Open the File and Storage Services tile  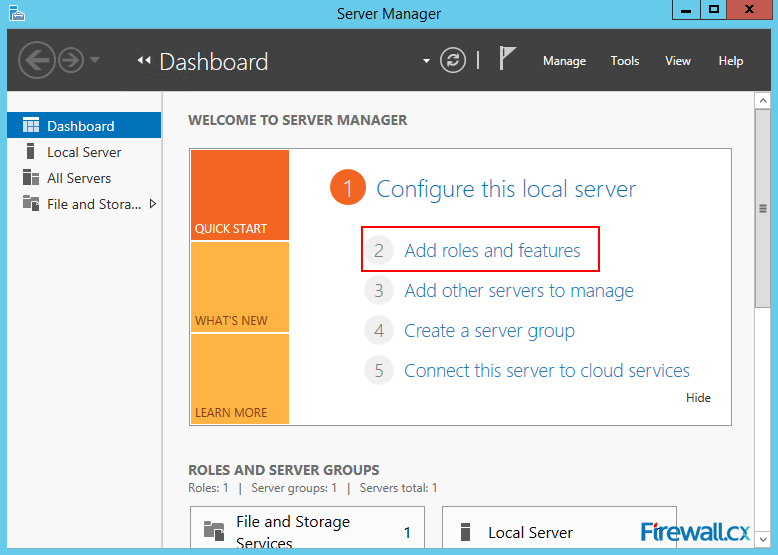pyautogui.click(x=307, y=527)
